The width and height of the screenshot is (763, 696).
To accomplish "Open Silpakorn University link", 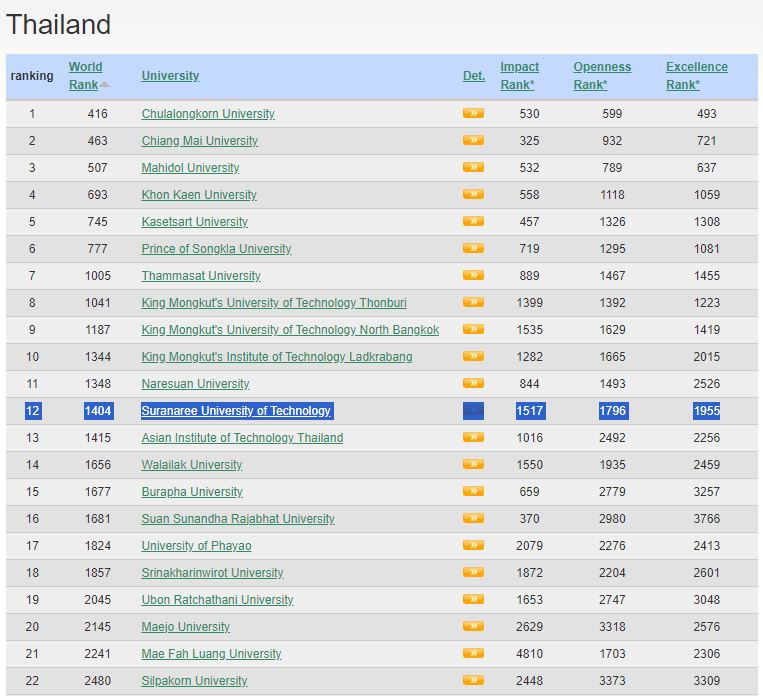I will (194, 681).
